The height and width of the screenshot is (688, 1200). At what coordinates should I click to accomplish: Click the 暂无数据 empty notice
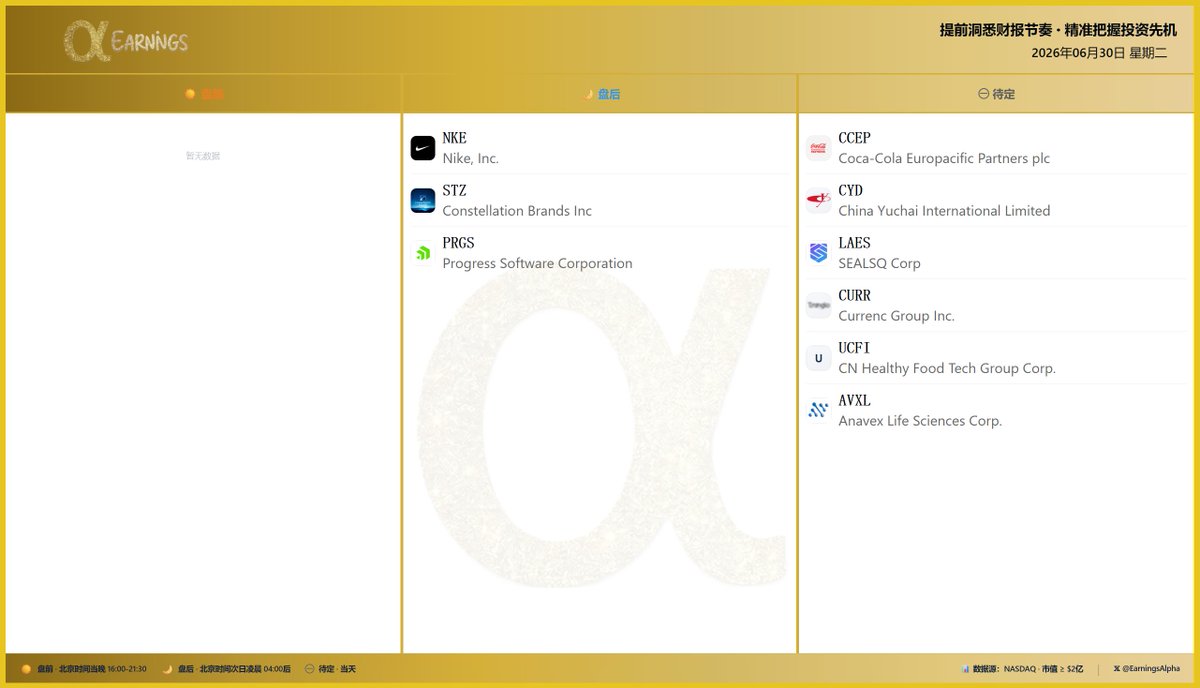click(203, 156)
